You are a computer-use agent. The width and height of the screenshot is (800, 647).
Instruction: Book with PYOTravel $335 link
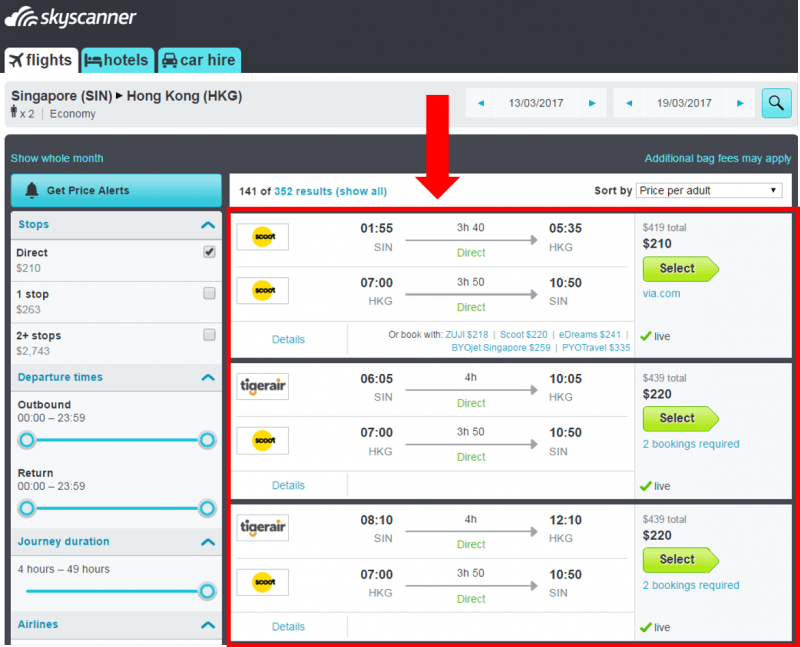596,347
